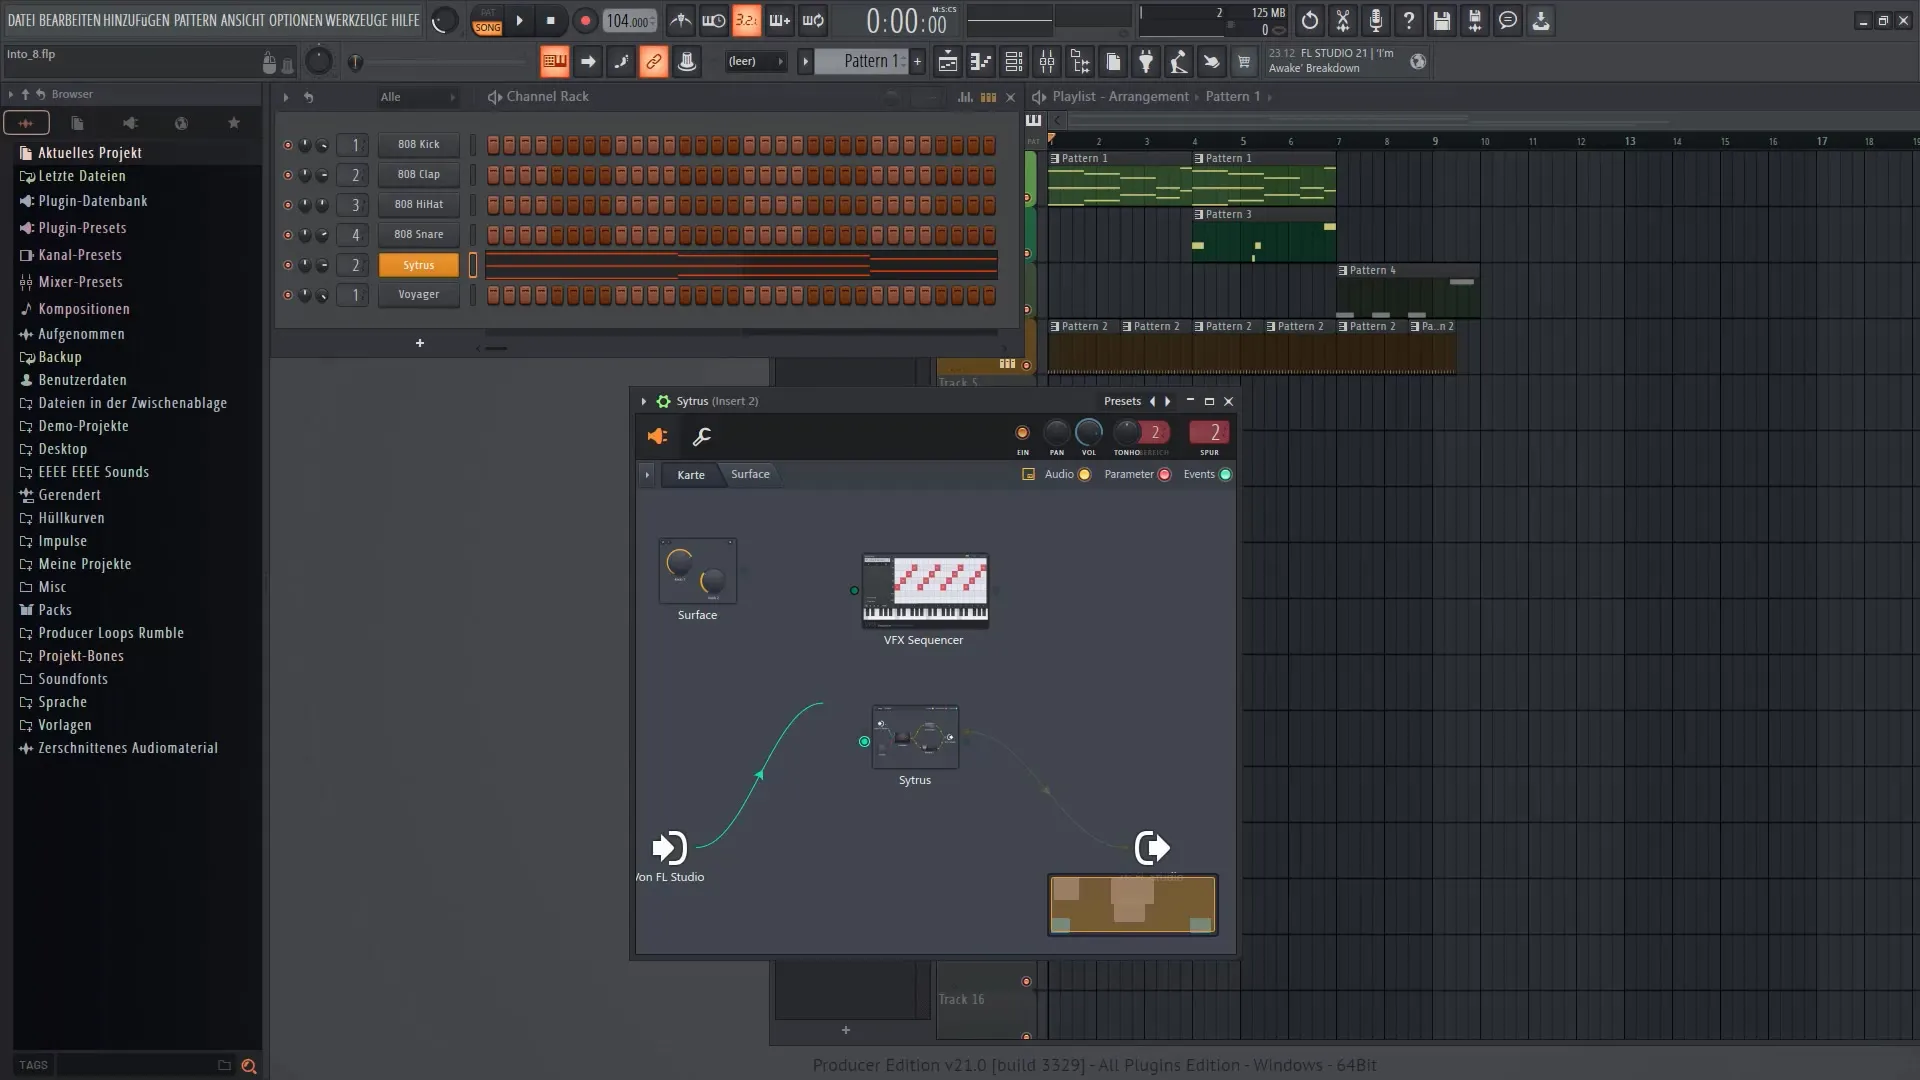The height and width of the screenshot is (1080, 1920).
Task: Open the WERKZEUGE menu
Action: point(357,20)
